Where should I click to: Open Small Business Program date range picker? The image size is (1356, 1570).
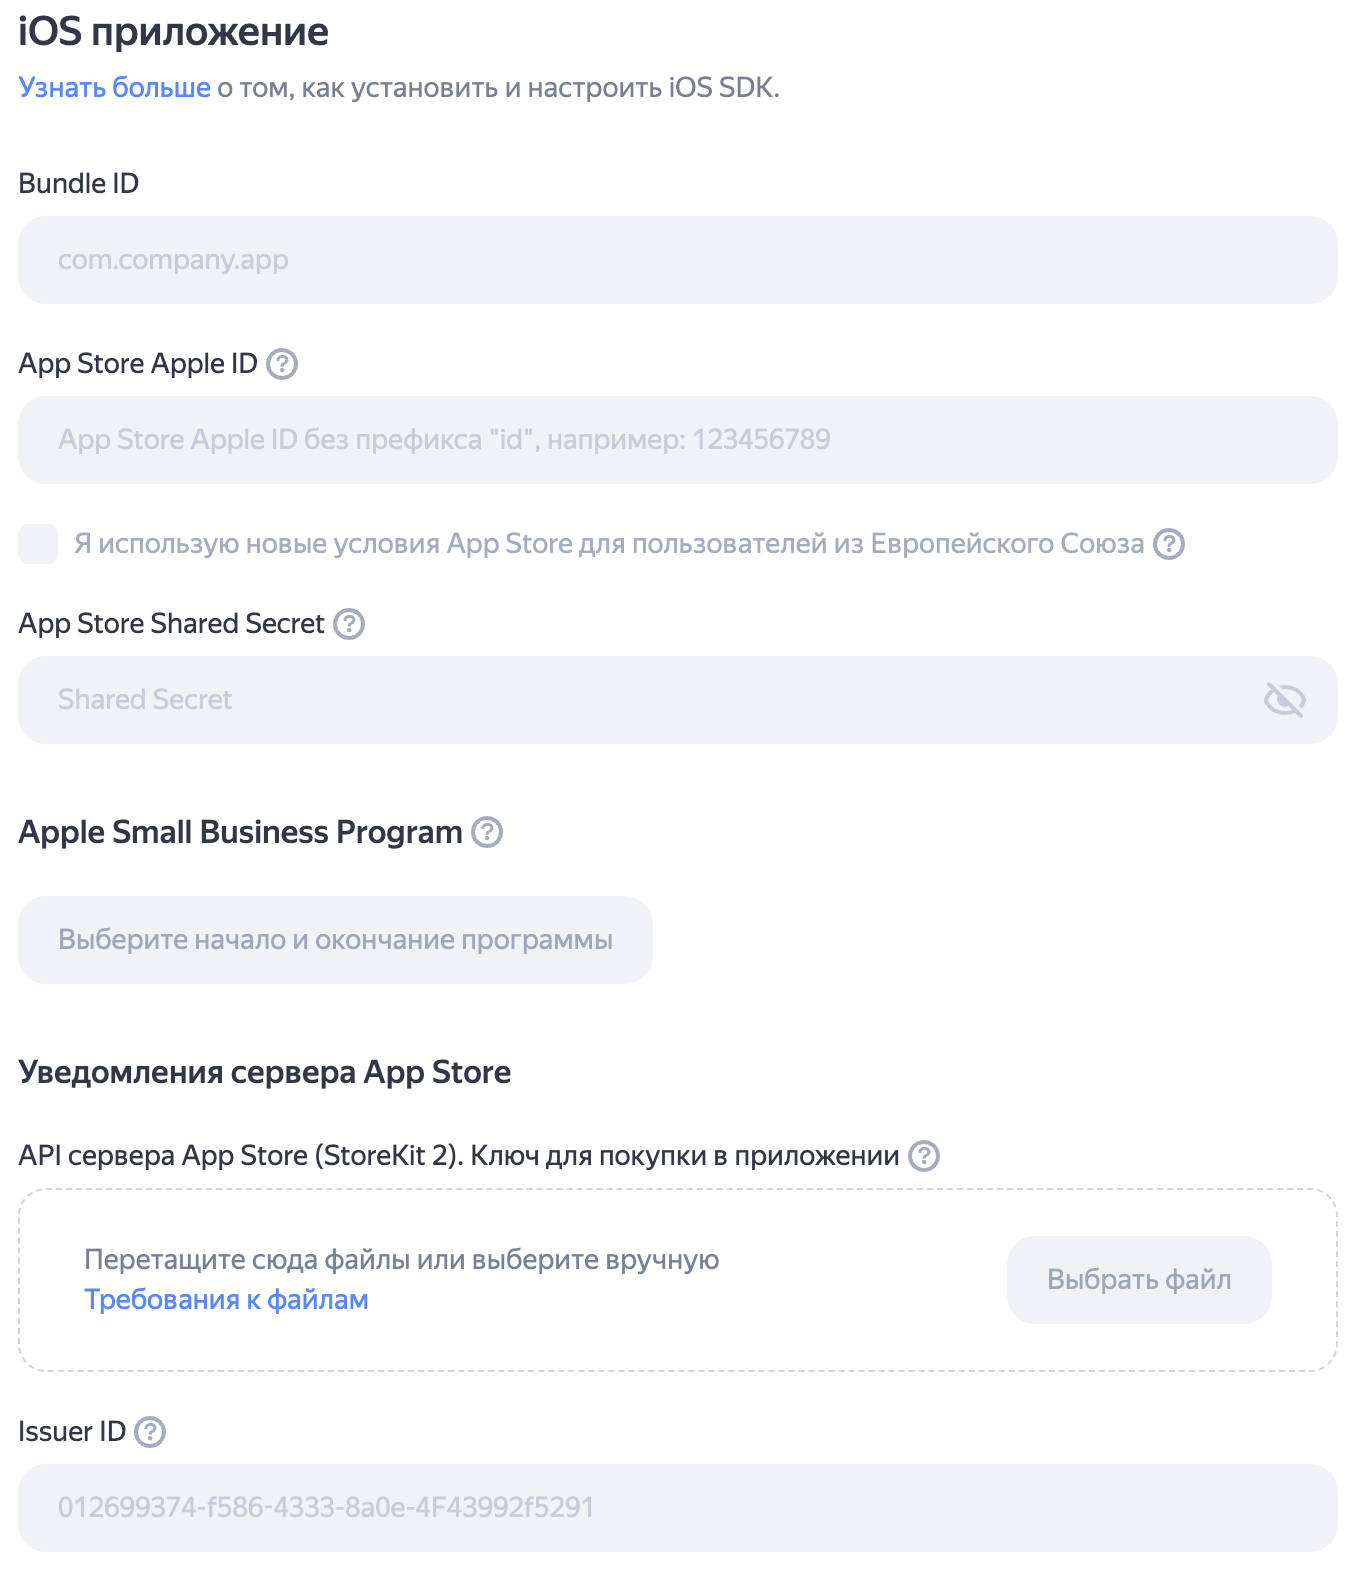335,940
